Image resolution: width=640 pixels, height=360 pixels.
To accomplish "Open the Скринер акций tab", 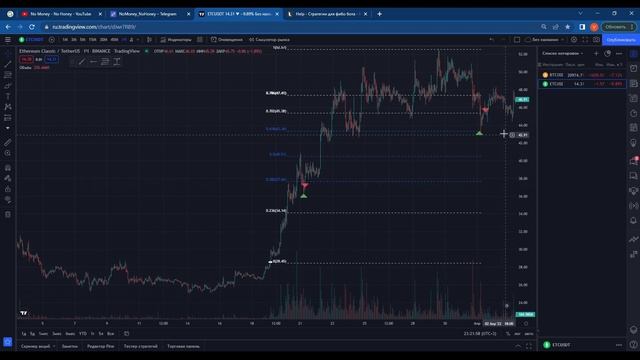I will point(38,346).
